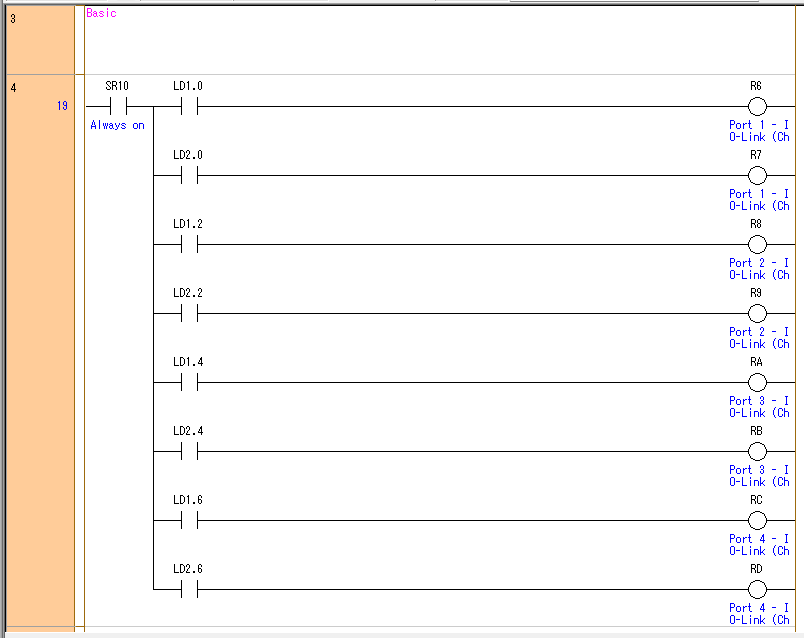Click the Port 4 comment under RD
The height and width of the screenshot is (638, 804).
click(x=759, y=614)
